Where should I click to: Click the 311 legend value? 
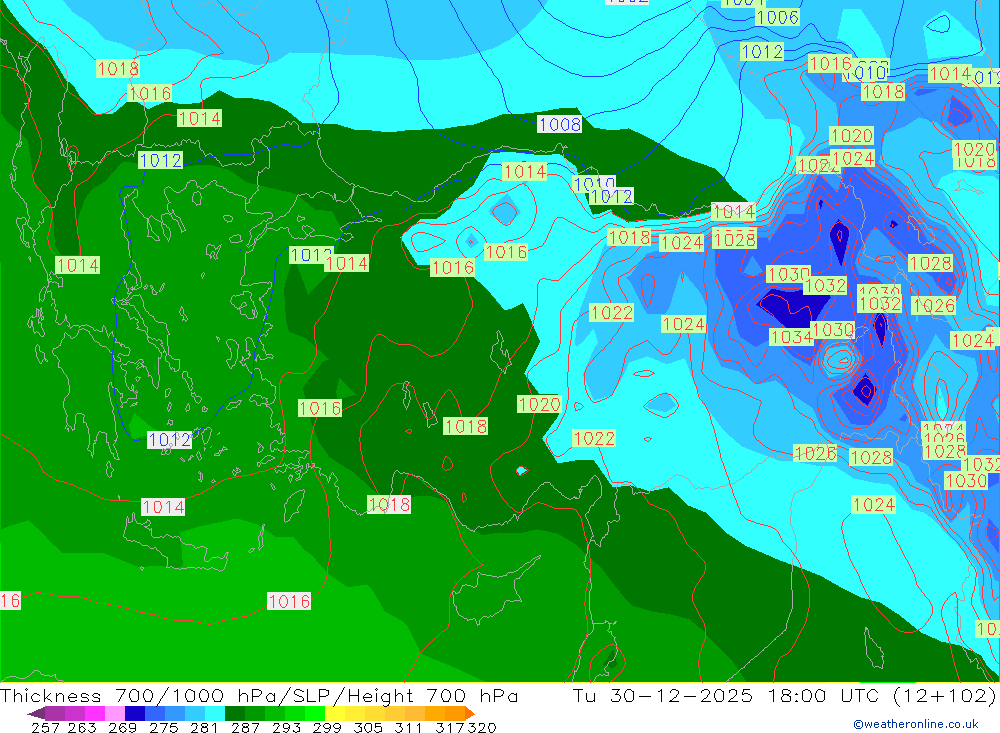pyautogui.click(x=408, y=727)
